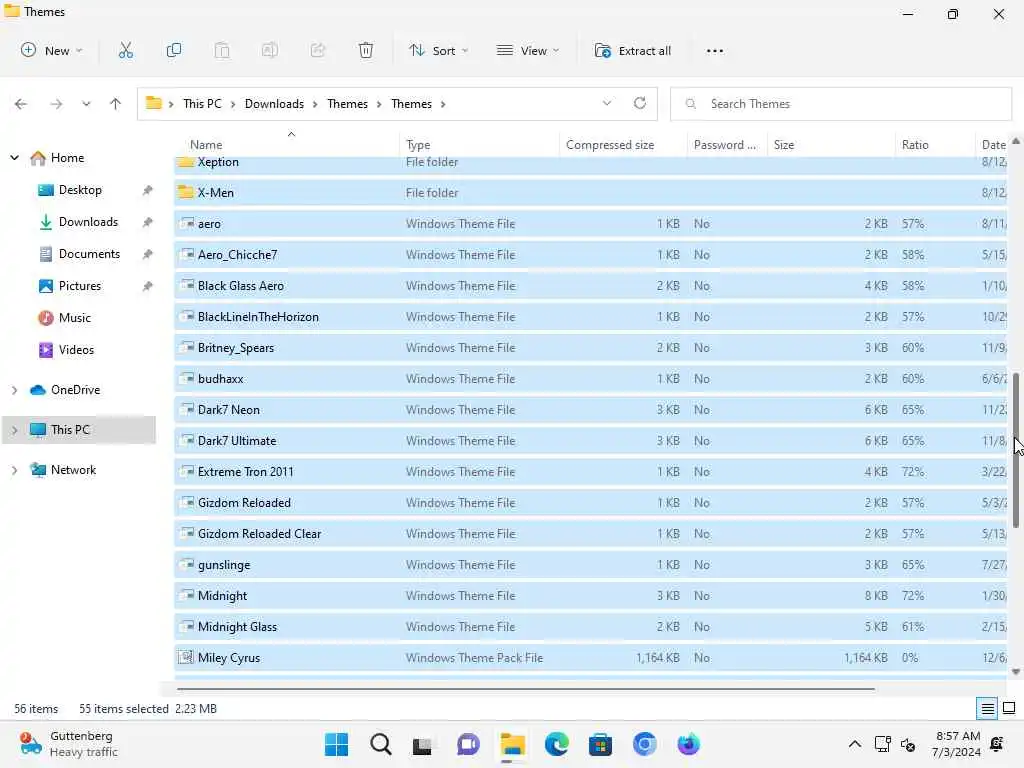Open the Guttenberg traffic widget
Screen dimensions: 1024x768
tap(69, 744)
